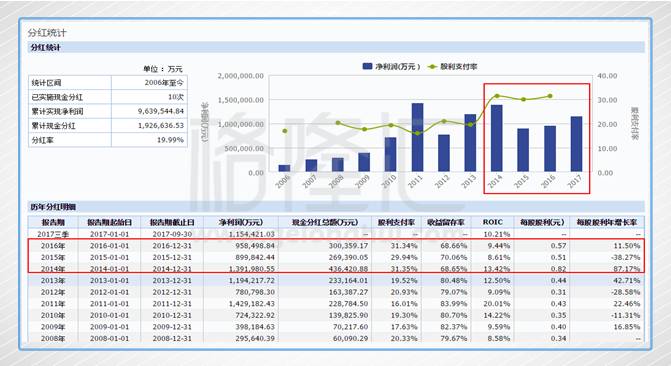Select the 2013年 table row
671x366 pixels.
pos(336,280)
